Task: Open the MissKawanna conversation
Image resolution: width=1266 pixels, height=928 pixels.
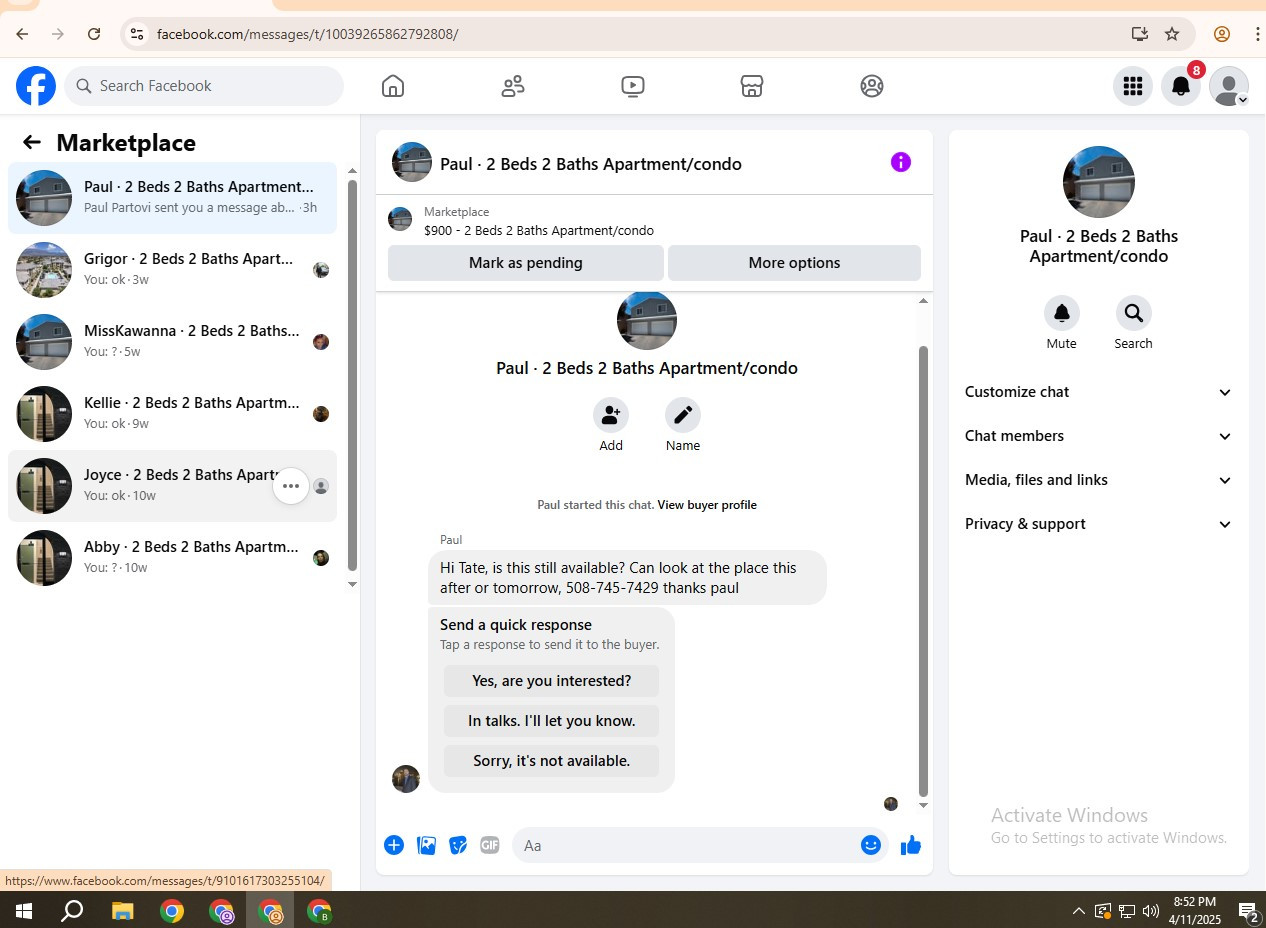Action: 173,342
